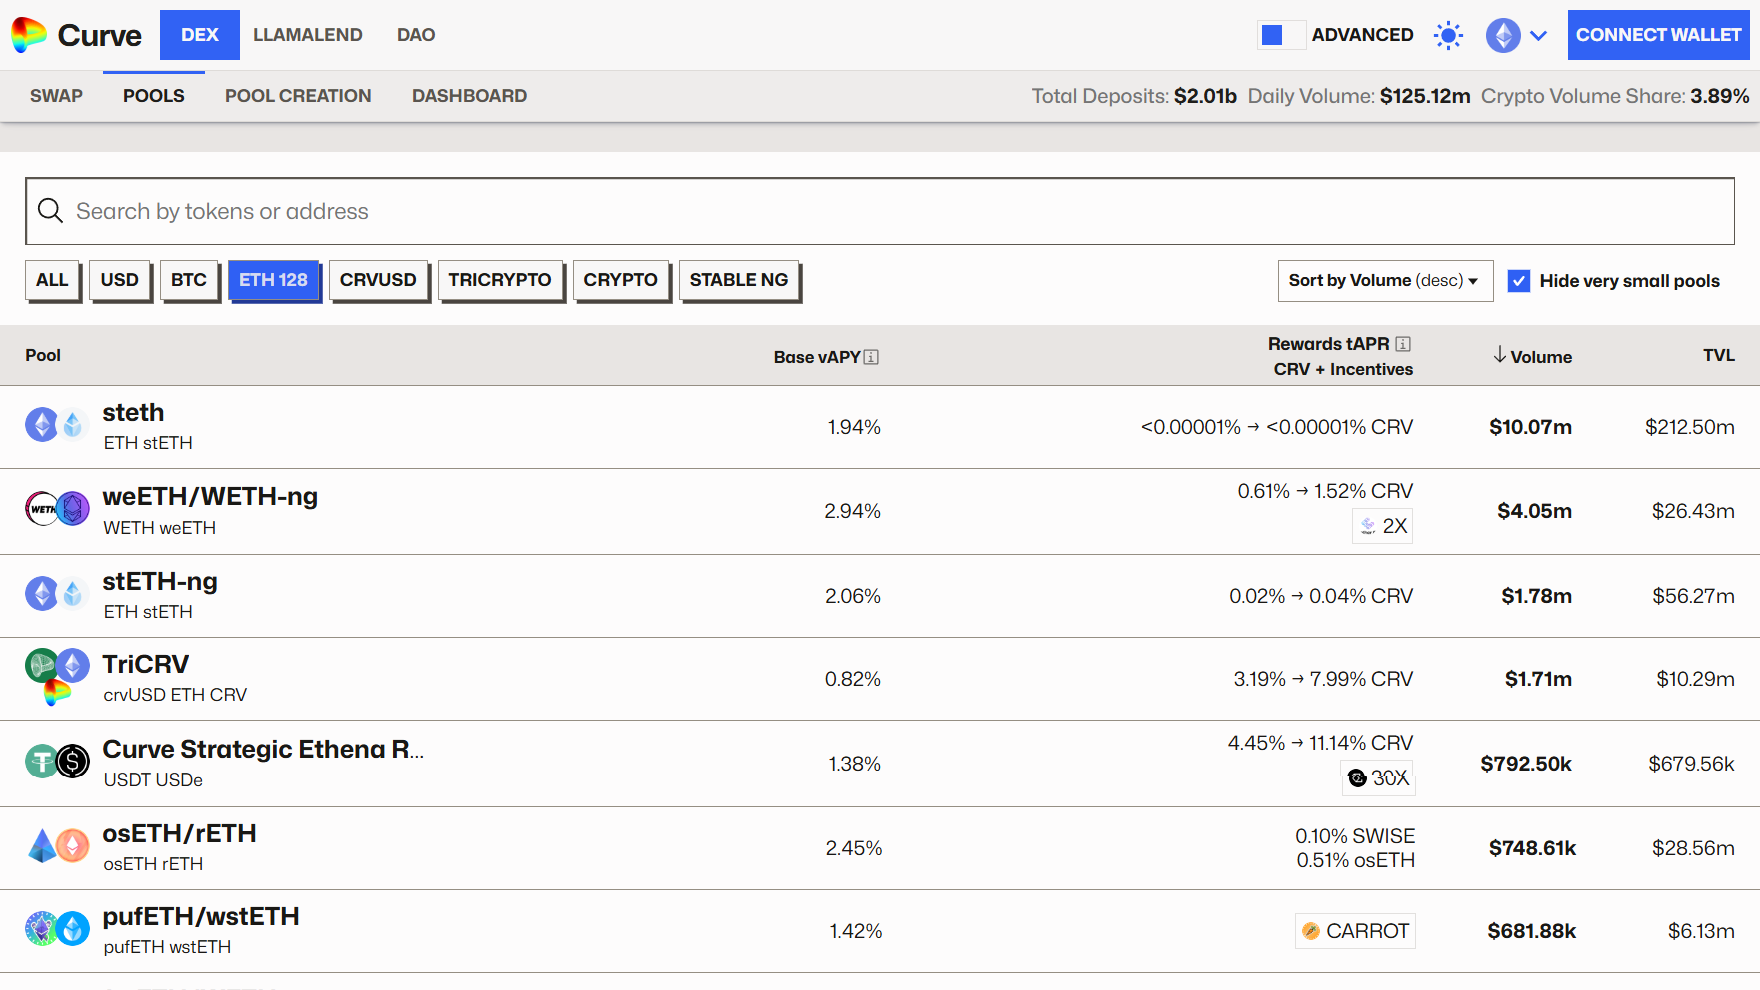Open the osETH/rETH pool name

[180, 833]
